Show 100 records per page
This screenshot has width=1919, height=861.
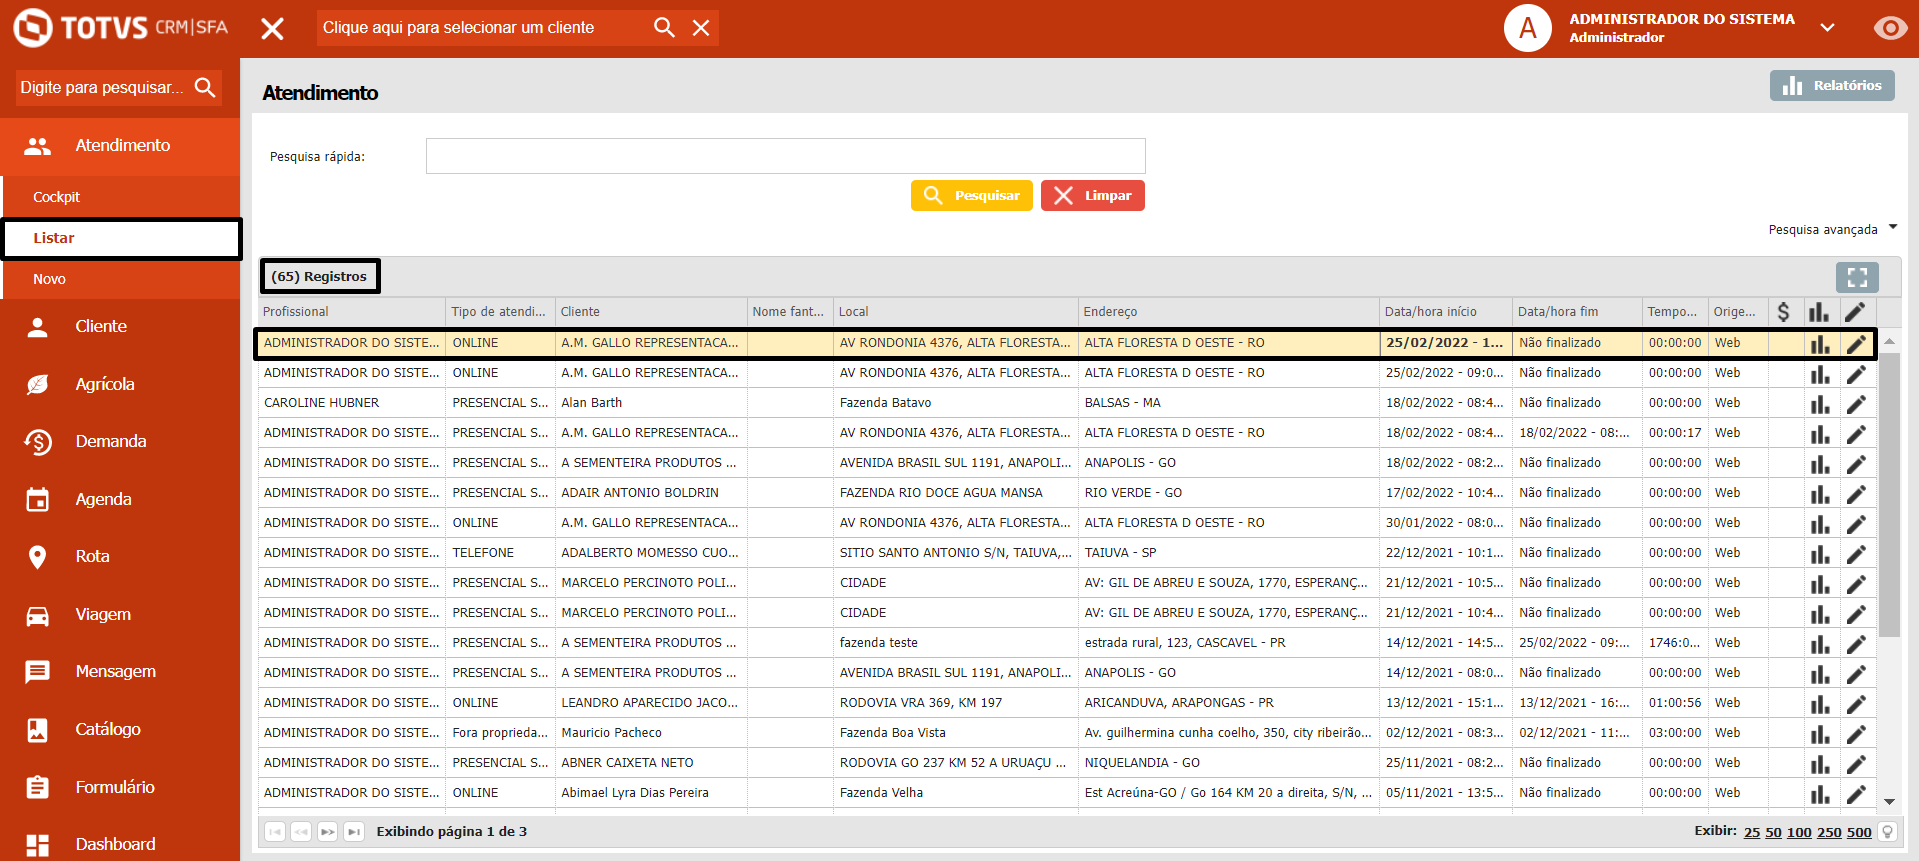coord(1799,832)
